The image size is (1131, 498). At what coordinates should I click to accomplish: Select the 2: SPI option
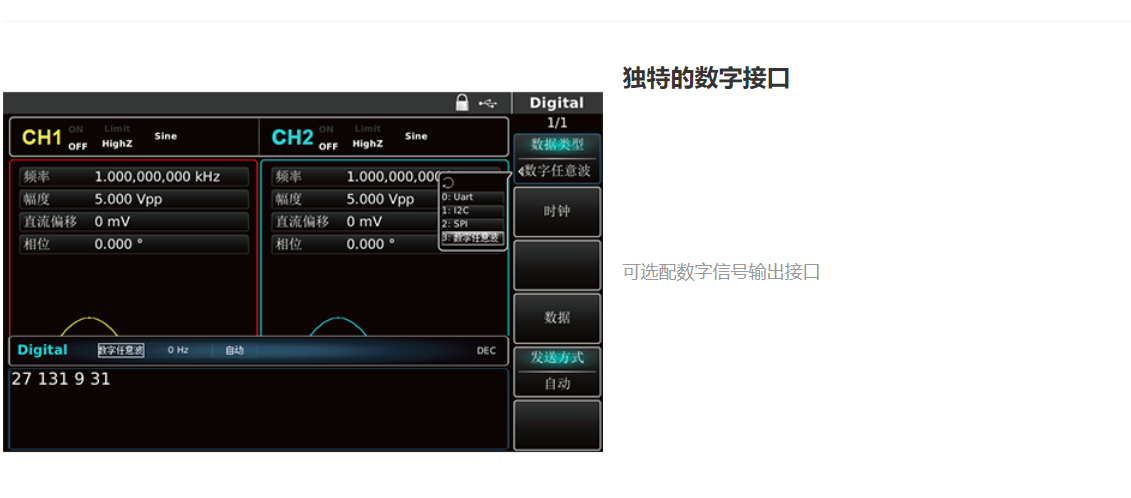click(472, 224)
